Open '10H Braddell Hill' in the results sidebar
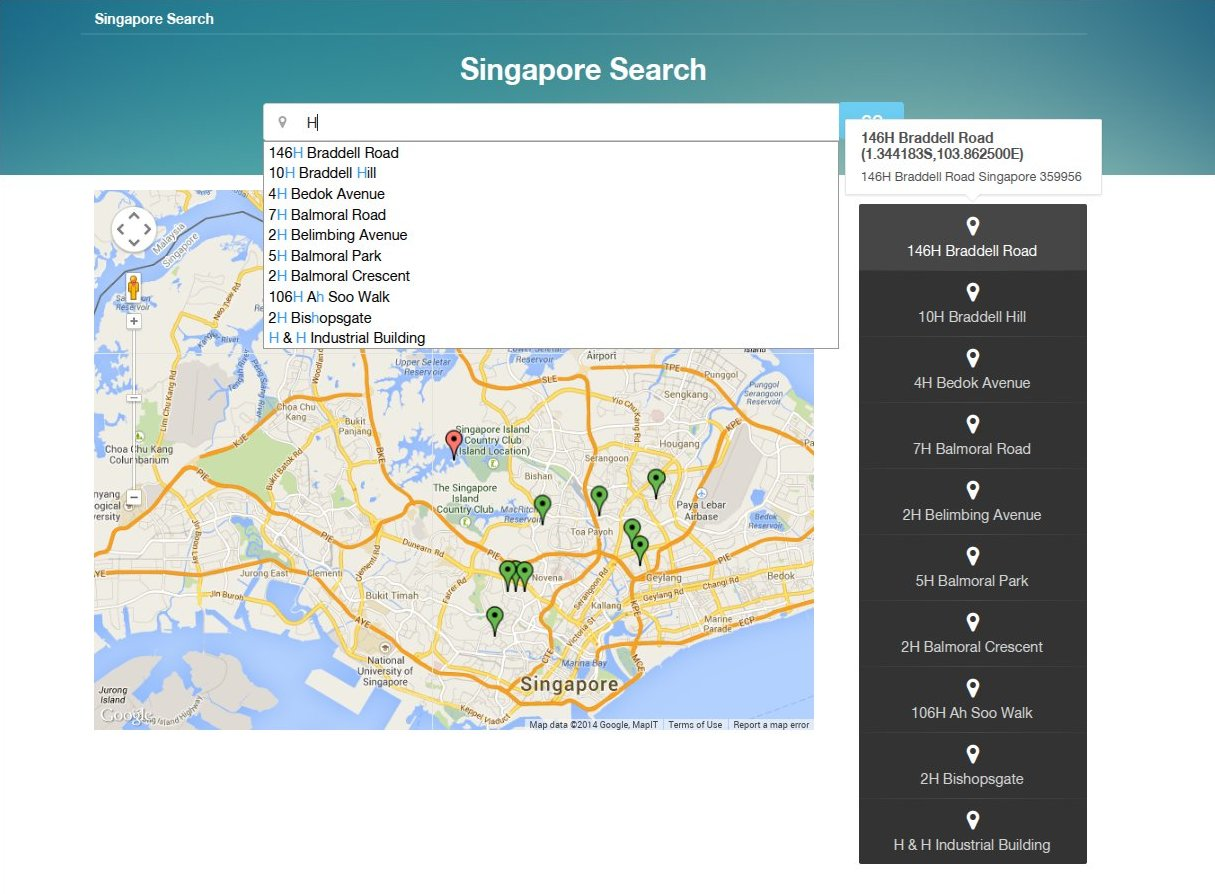This screenshot has height=894, width=1215. click(x=972, y=304)
